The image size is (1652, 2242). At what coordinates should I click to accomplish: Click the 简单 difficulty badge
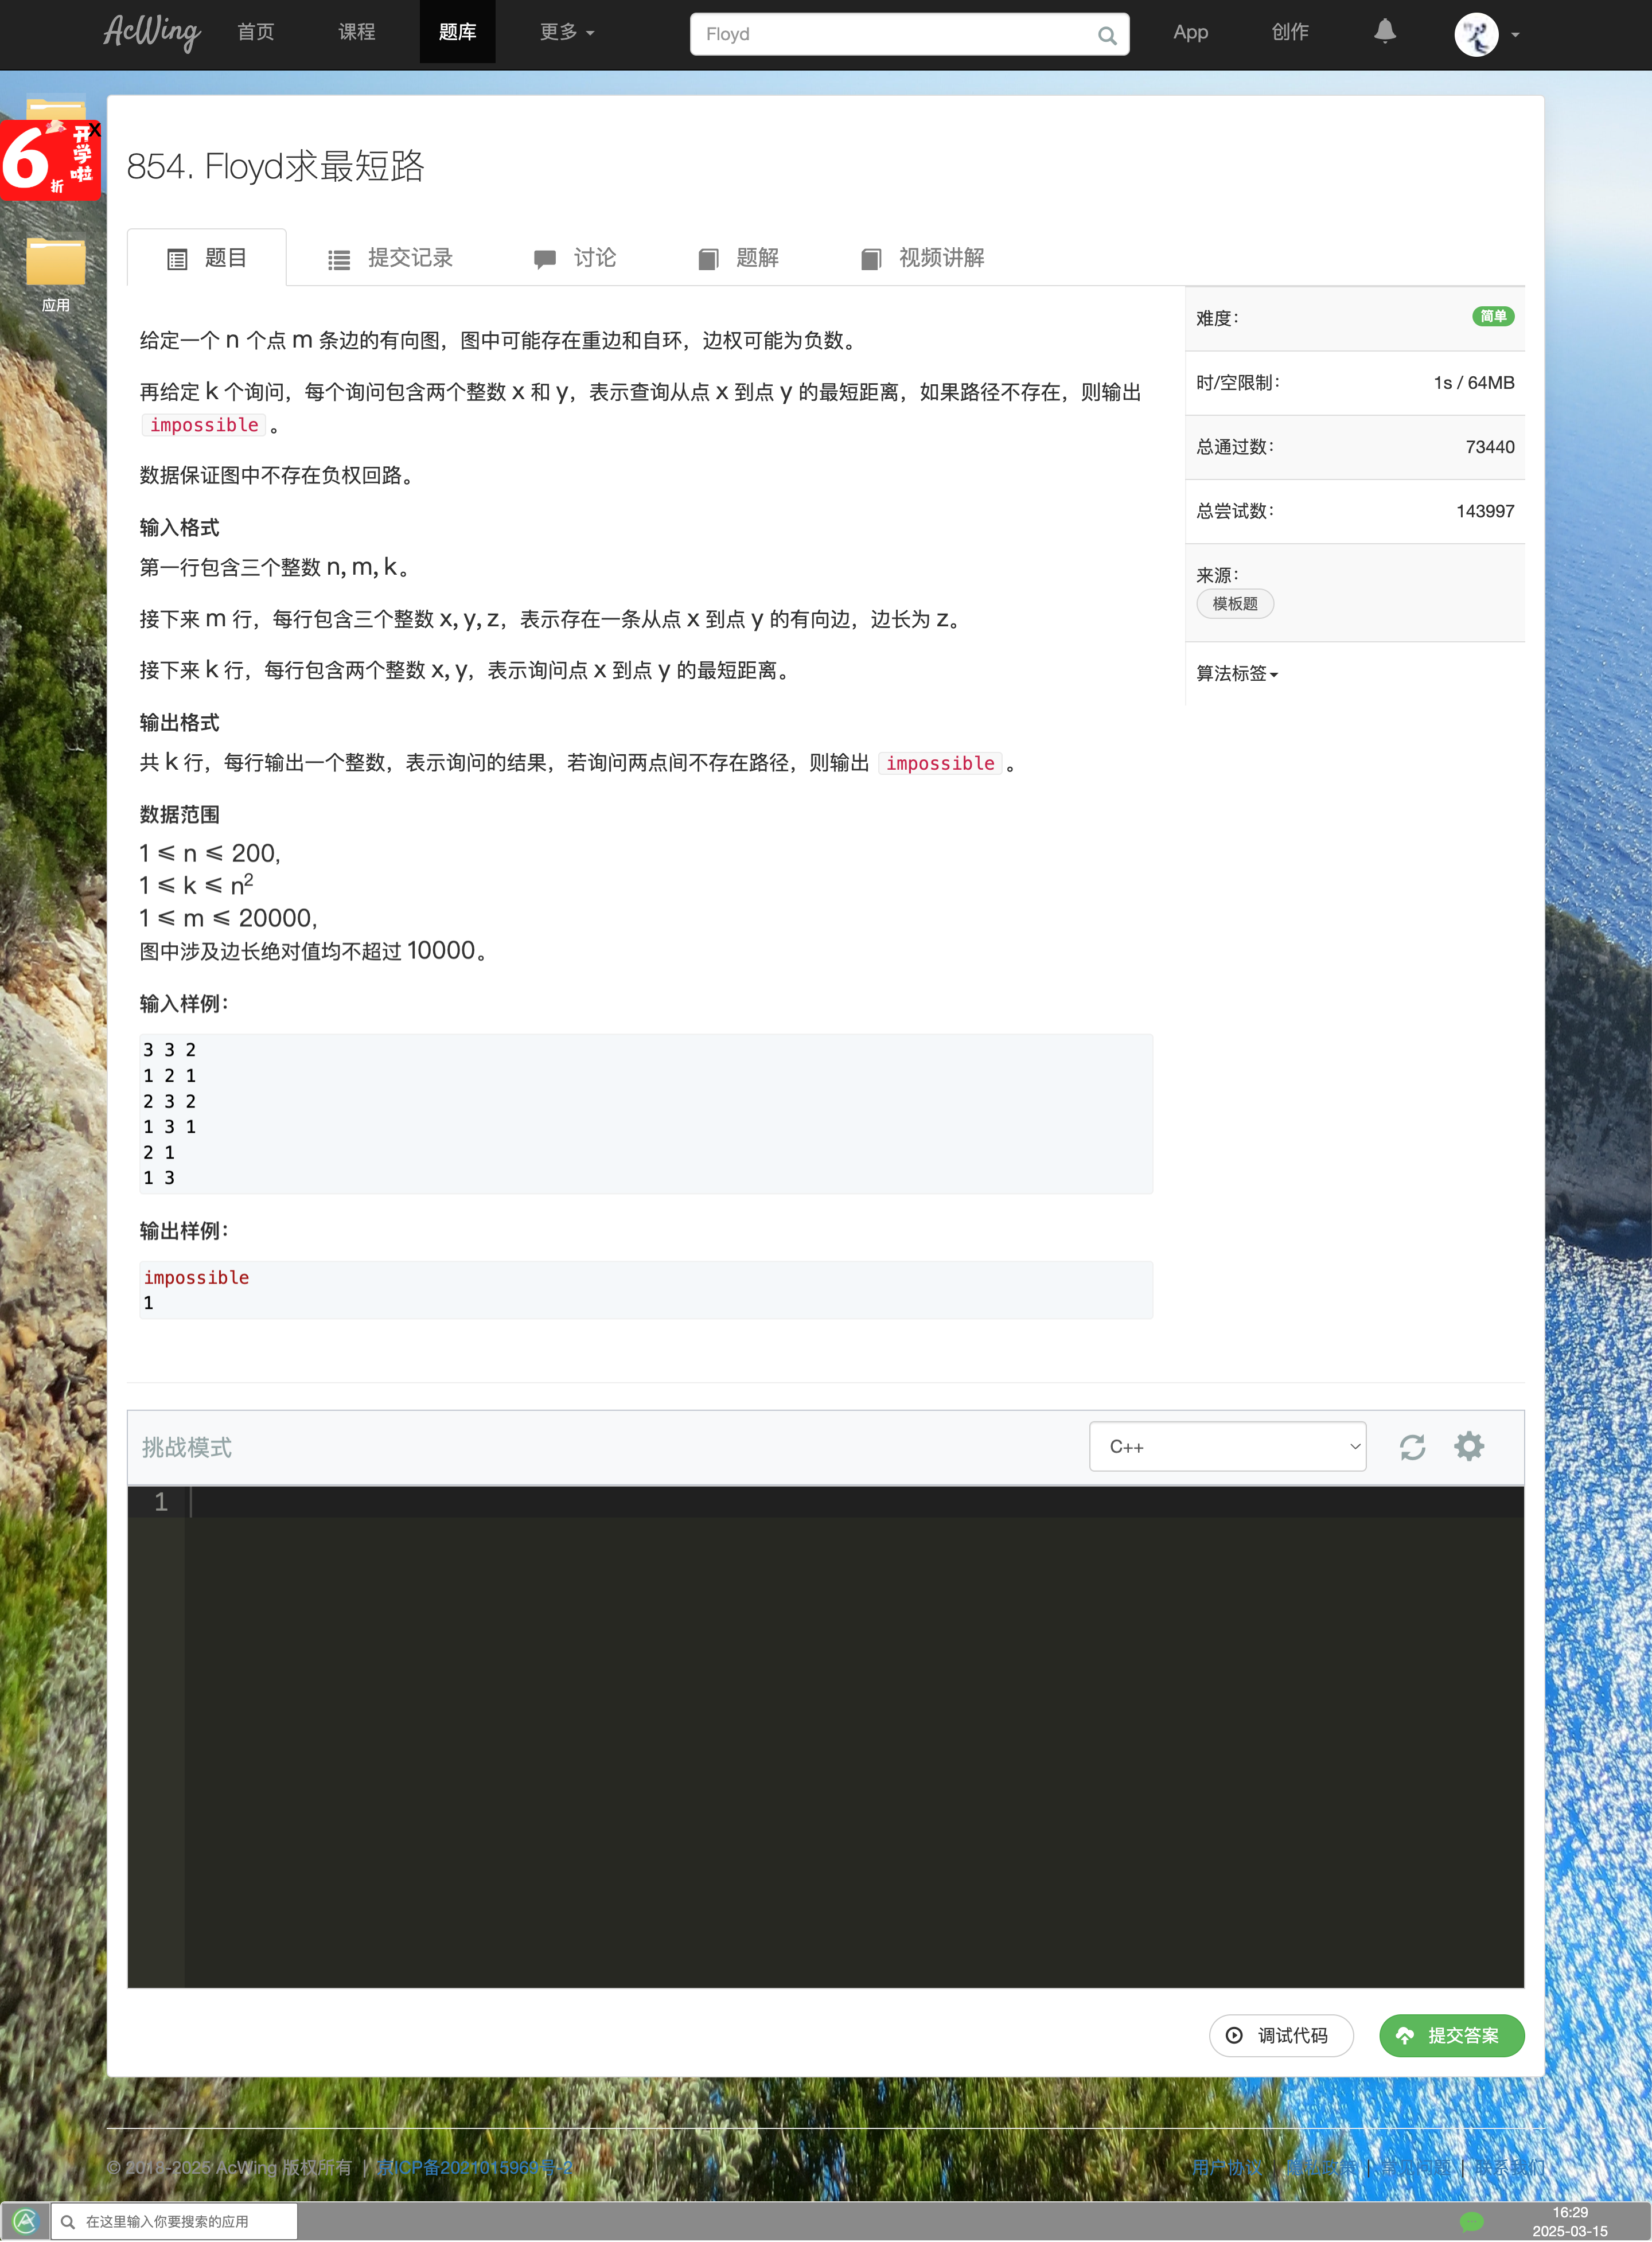click(1492, 316)
